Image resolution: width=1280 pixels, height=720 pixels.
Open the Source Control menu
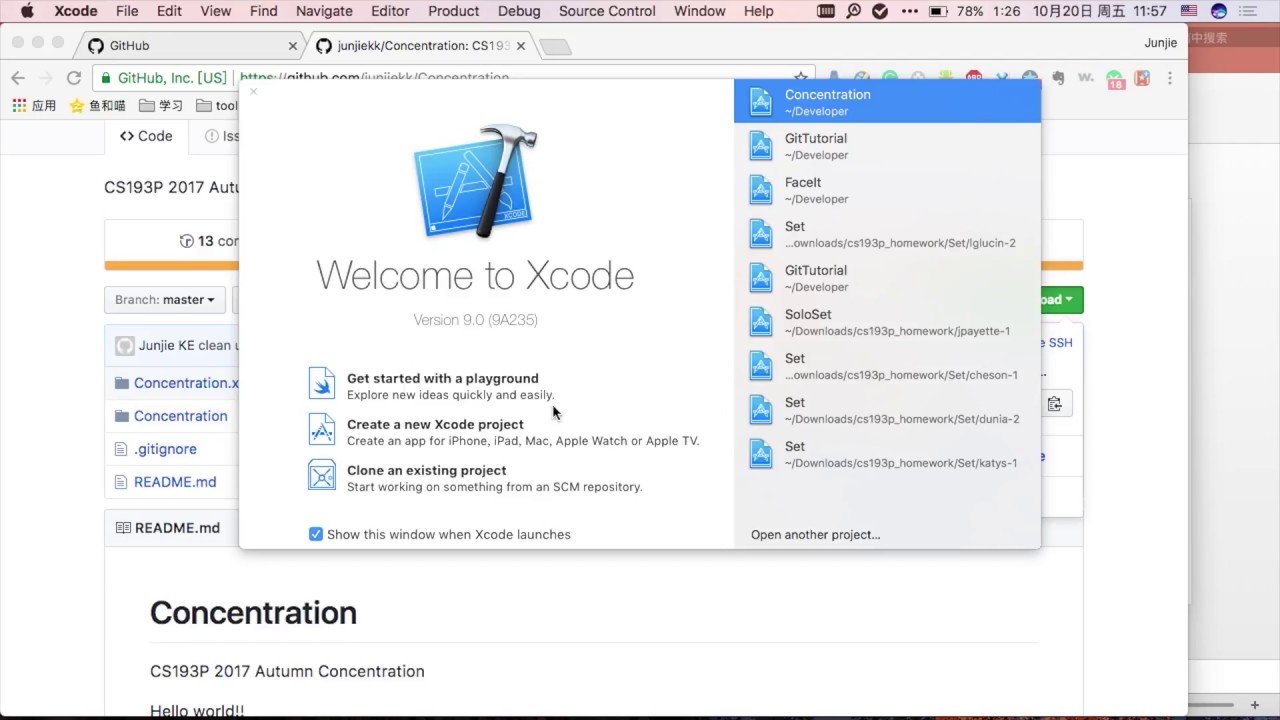pos(607,11)
